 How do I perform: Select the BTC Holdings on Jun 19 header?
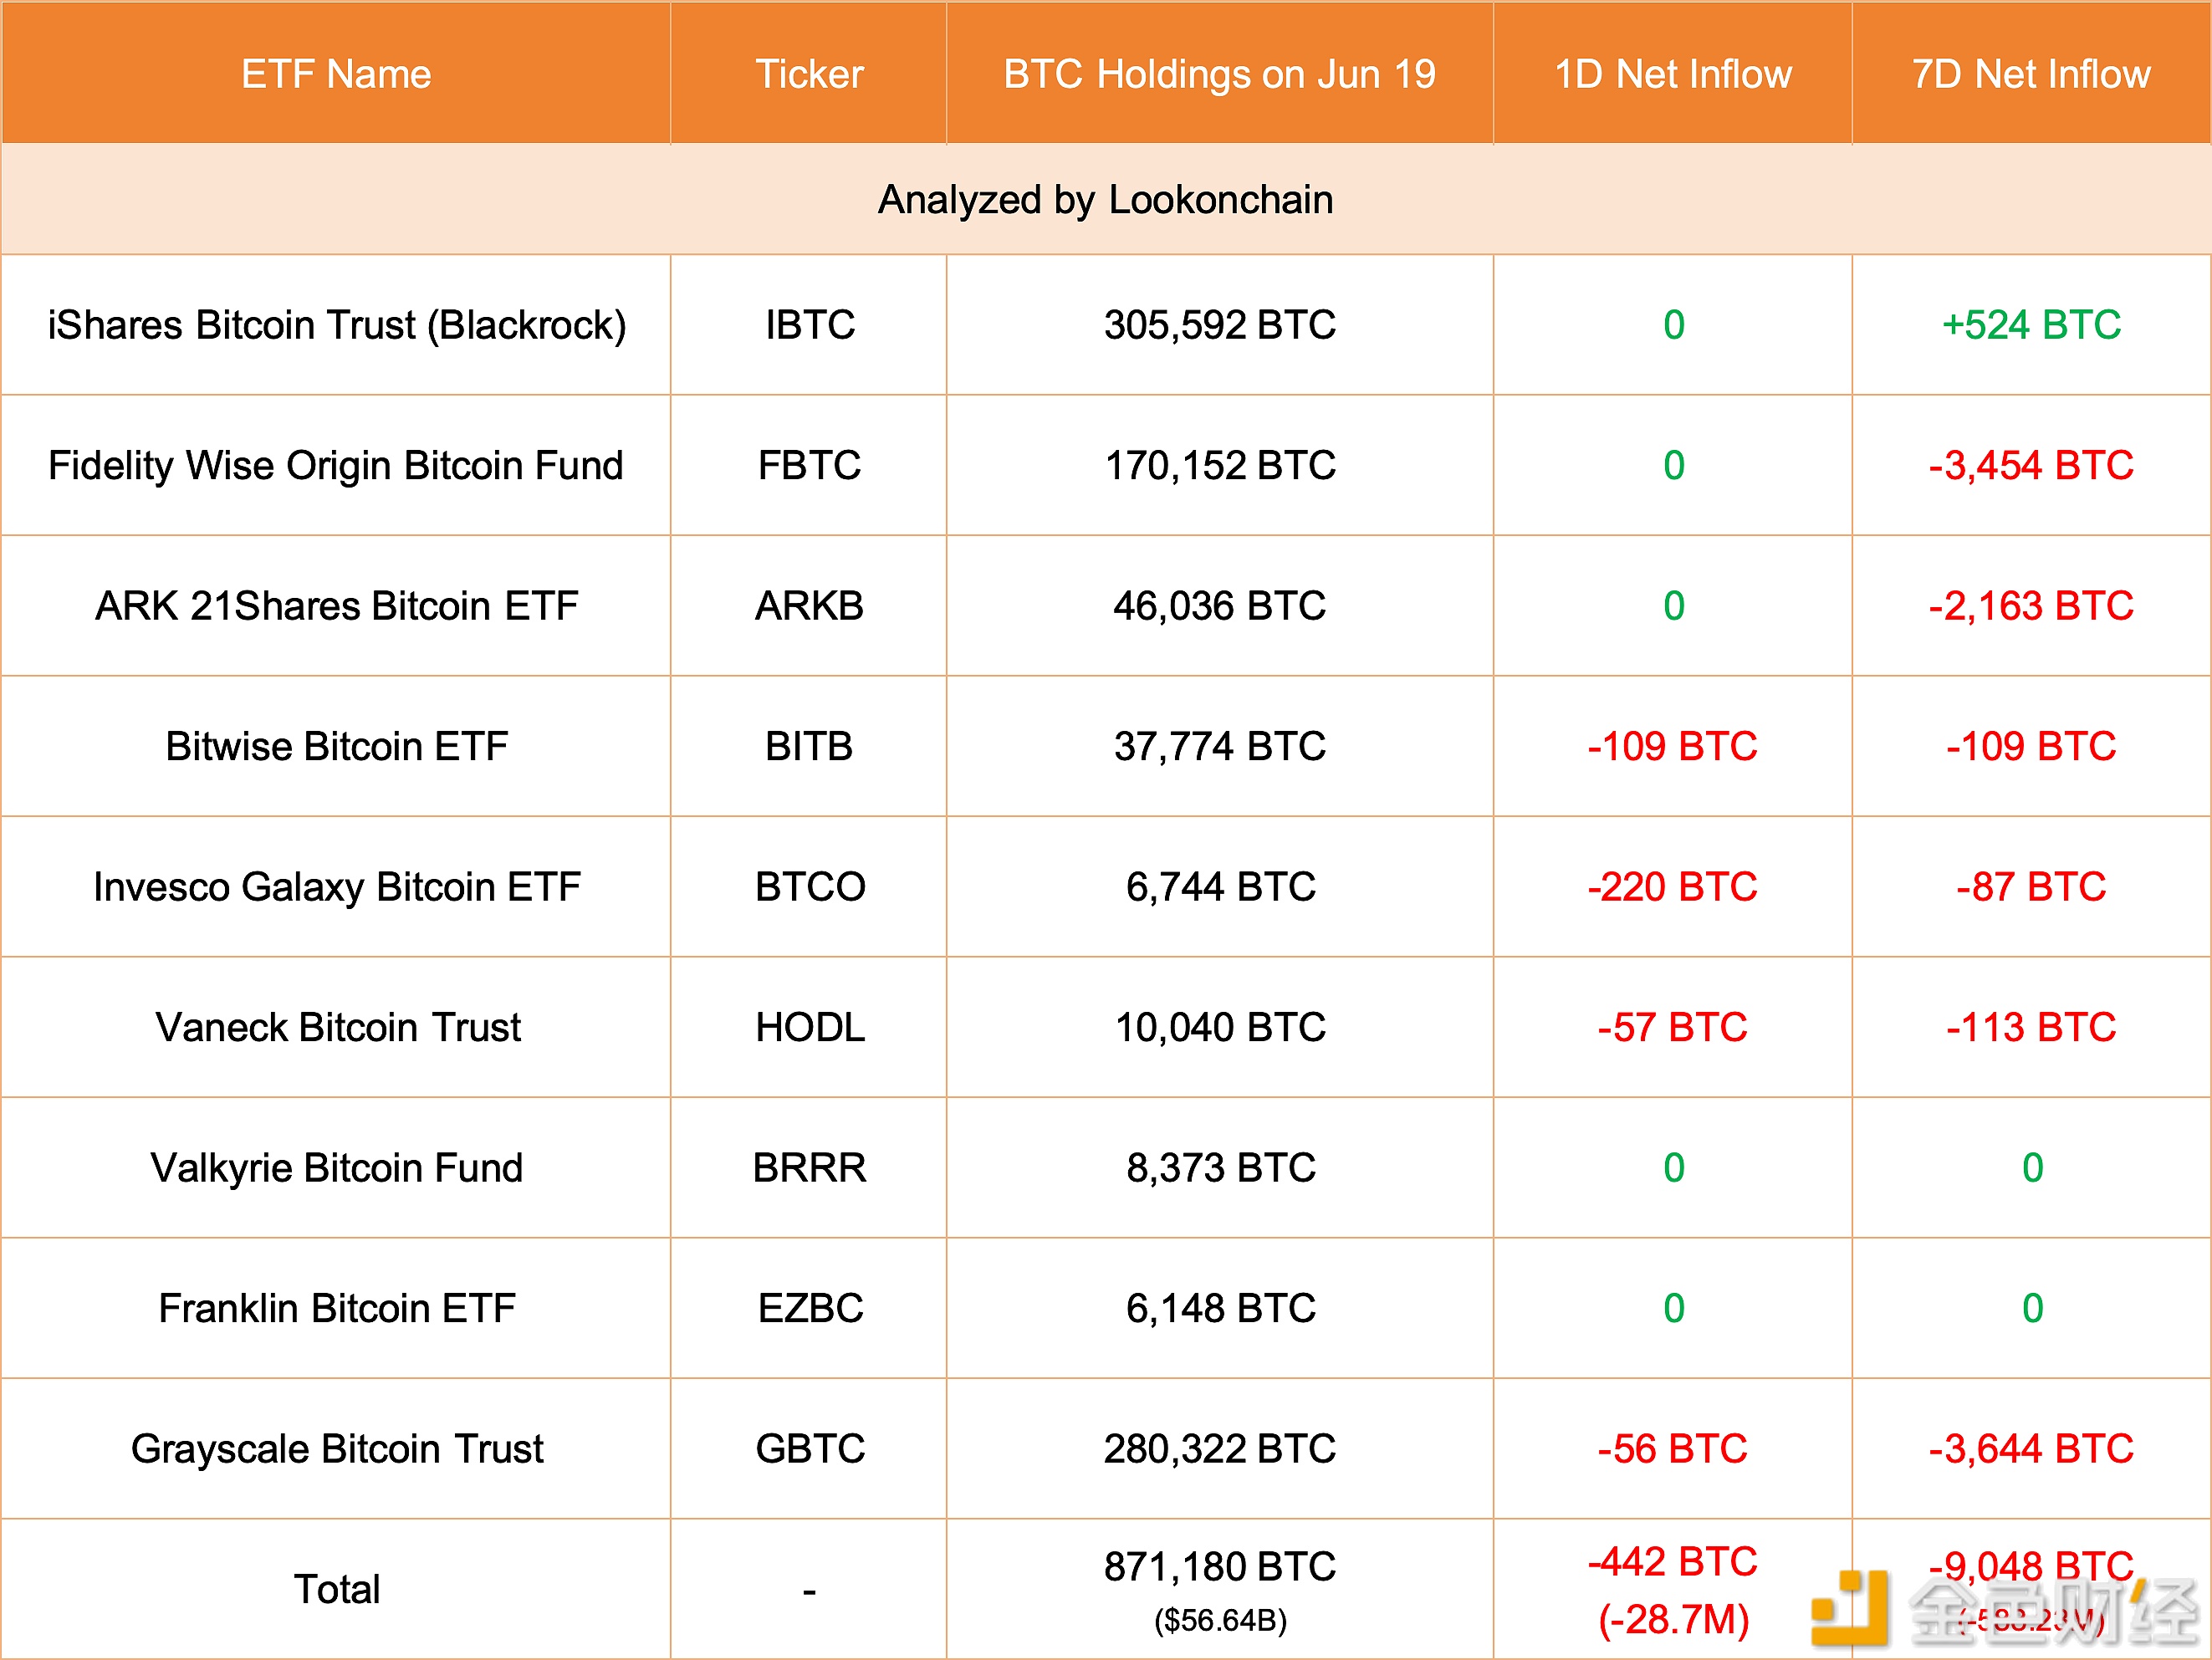coord(1219,74)
